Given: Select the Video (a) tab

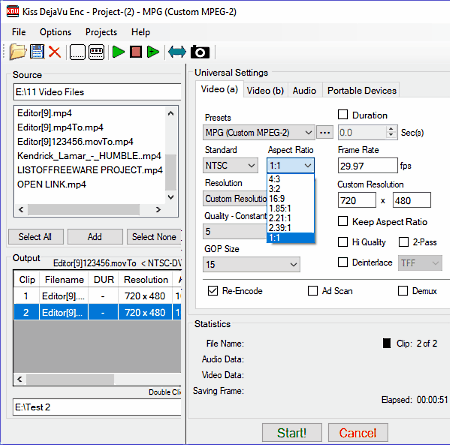Looking at the screenshot, I should coord(219,89).
